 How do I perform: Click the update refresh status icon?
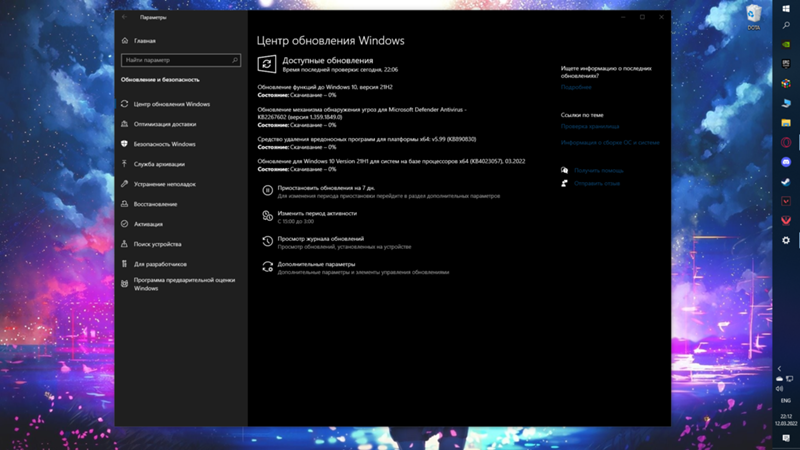266,64
